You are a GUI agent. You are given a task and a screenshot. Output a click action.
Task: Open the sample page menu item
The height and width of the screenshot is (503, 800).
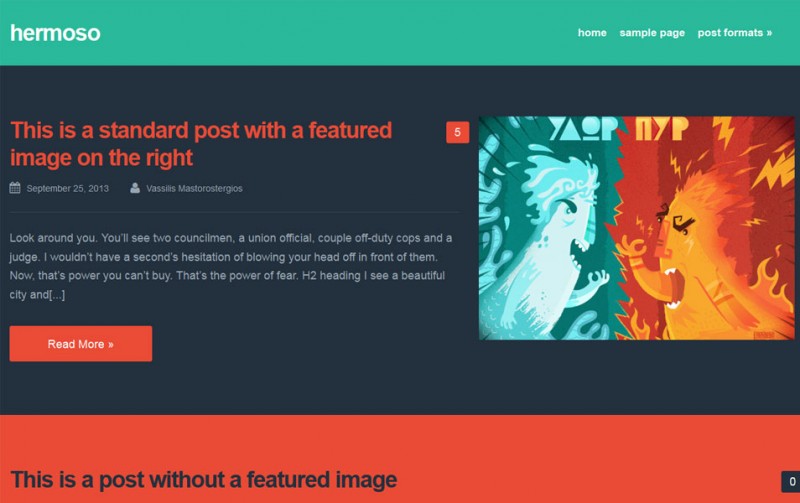click(x=652, y=33)
